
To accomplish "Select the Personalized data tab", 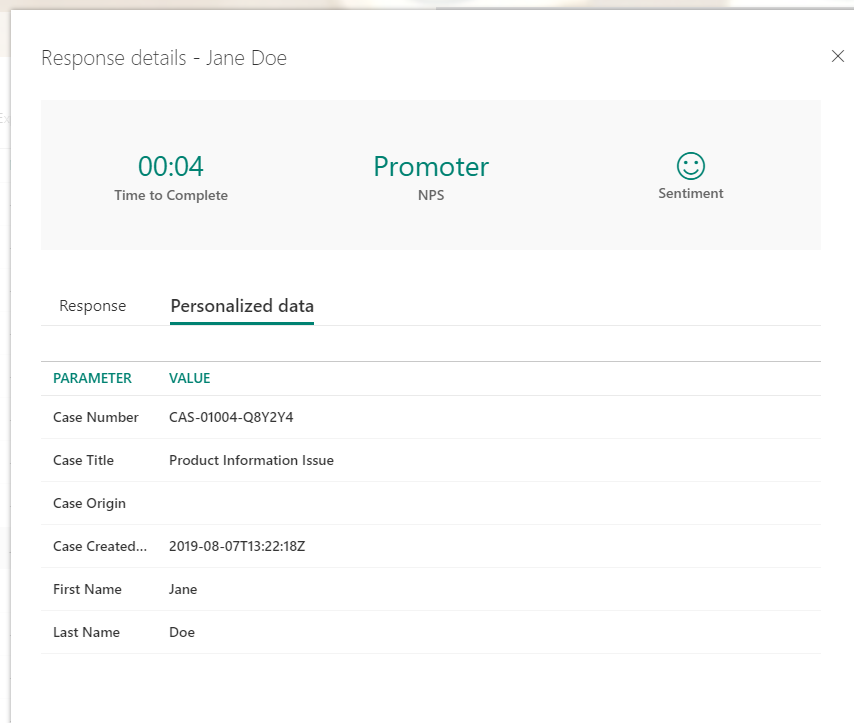I will 242,306.
